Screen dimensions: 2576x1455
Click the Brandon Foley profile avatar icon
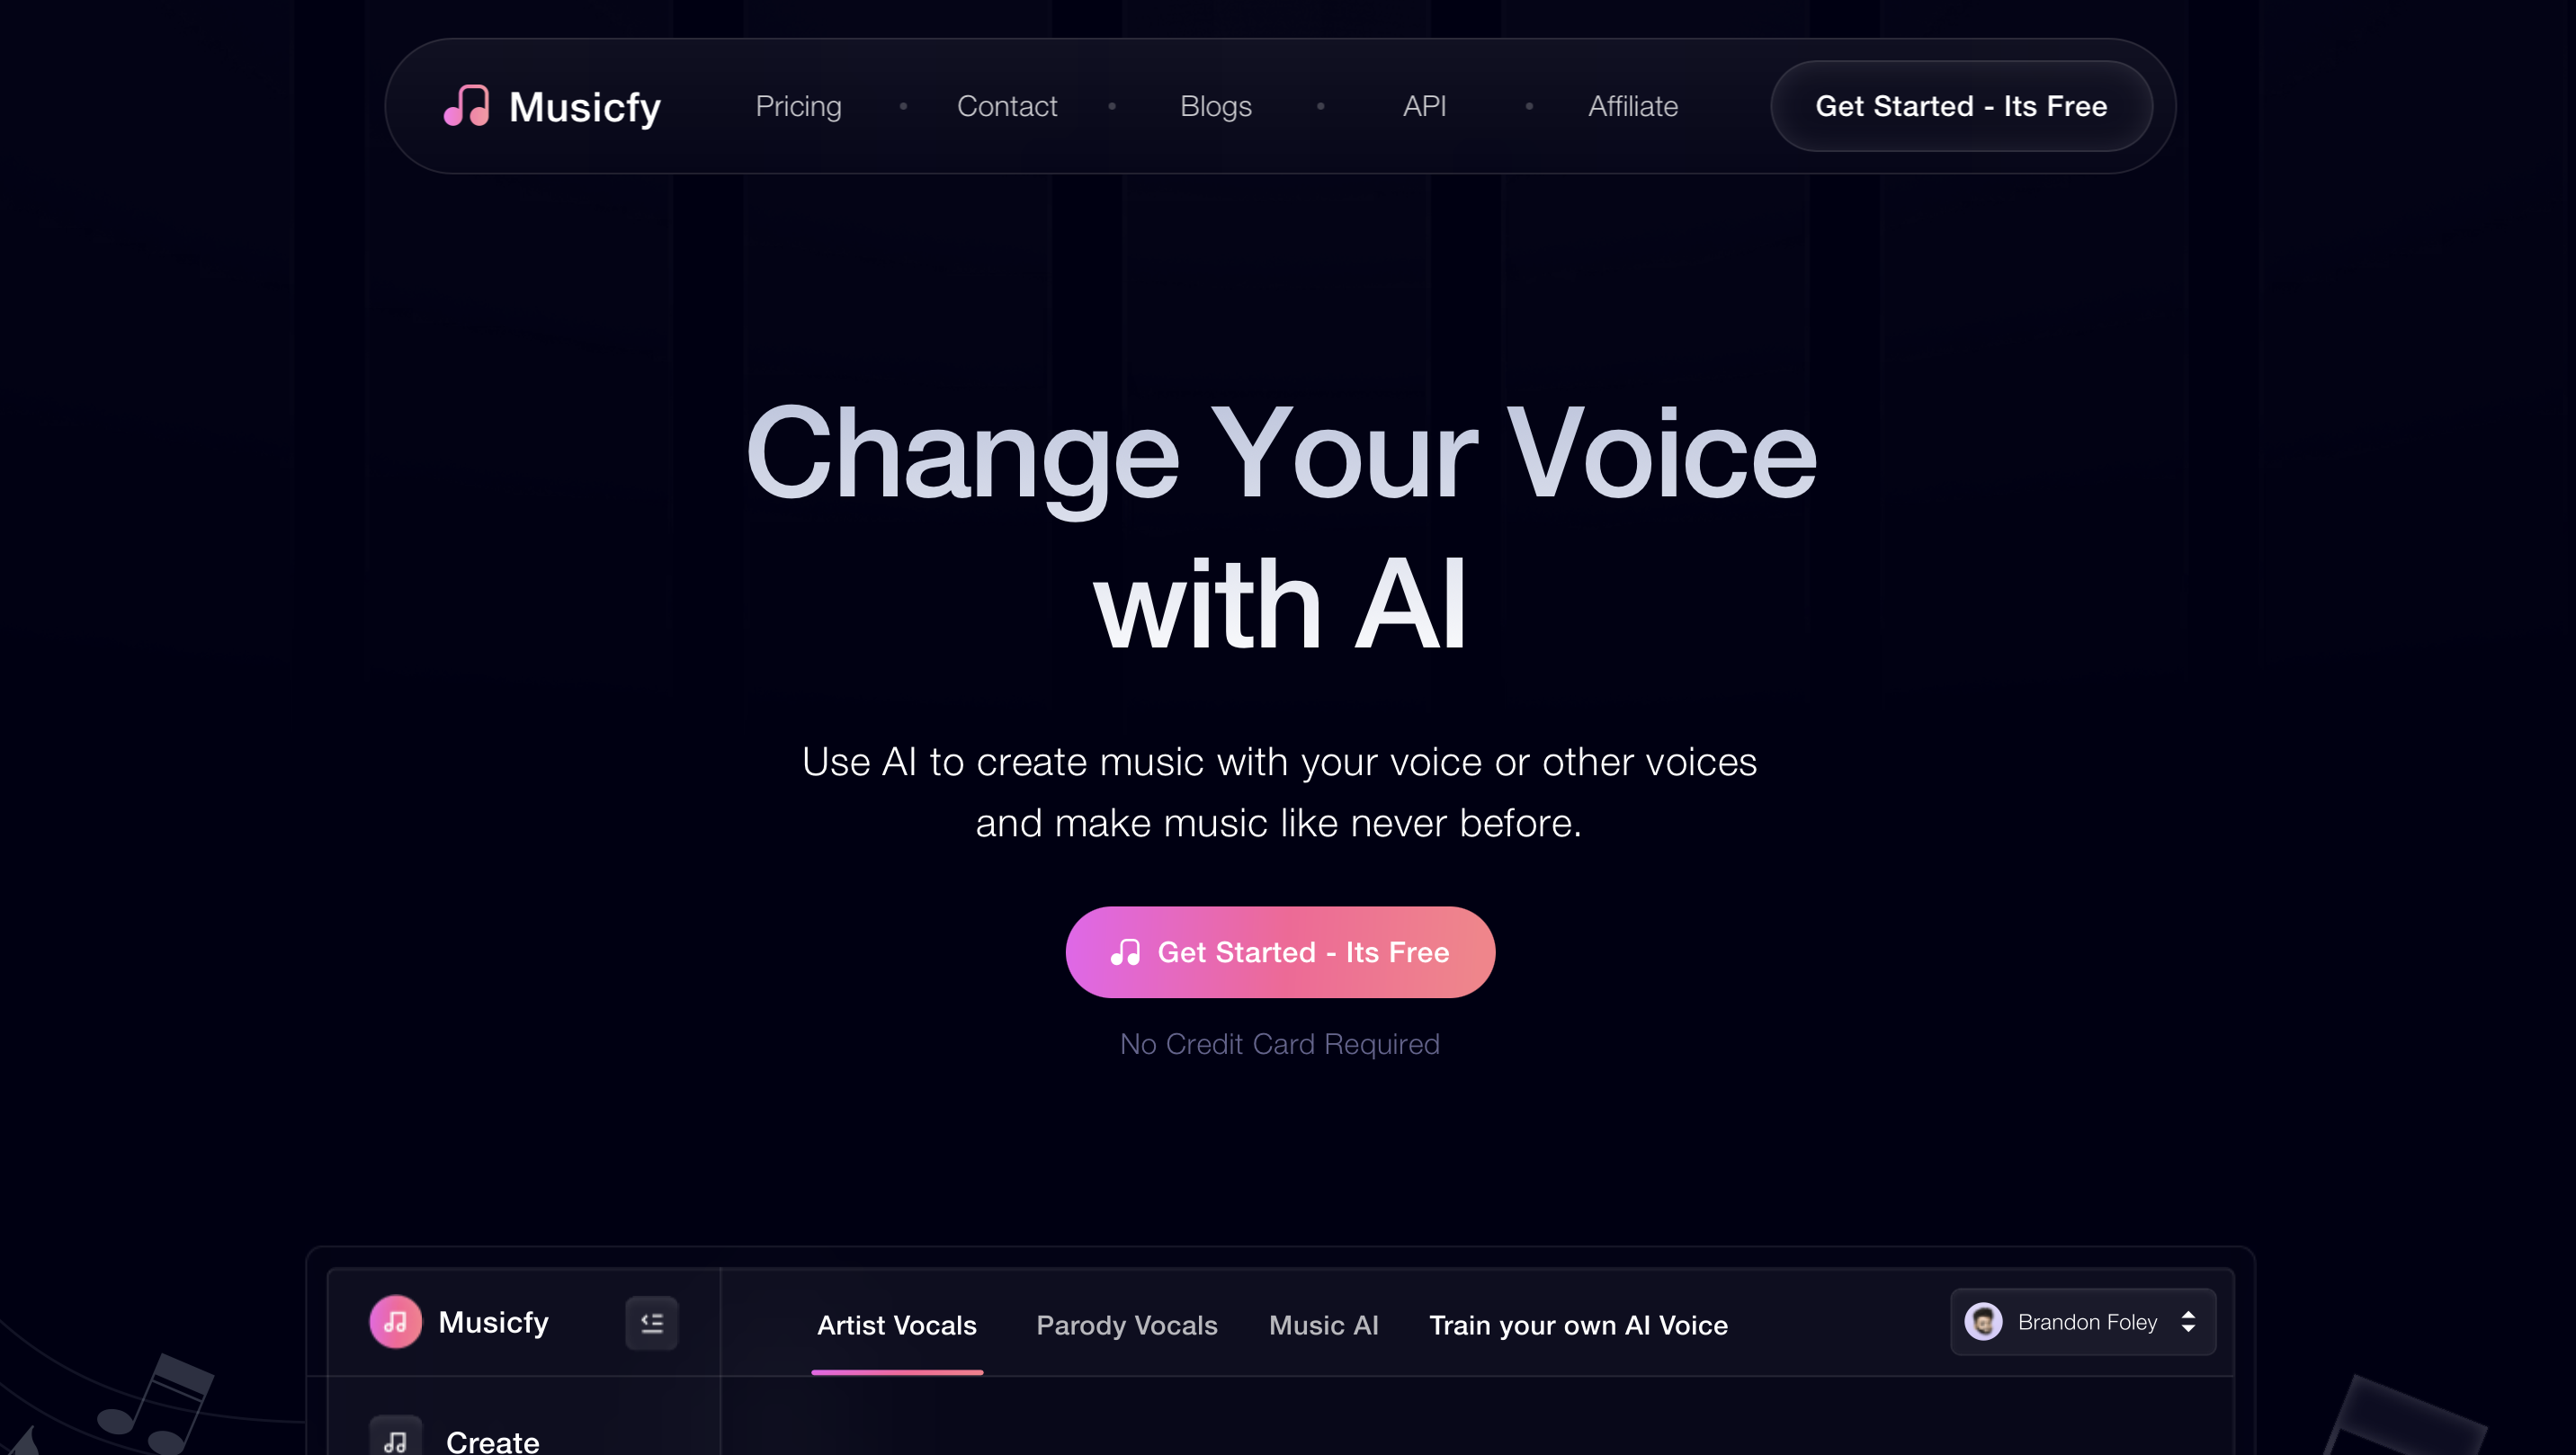click(1985, 1323)
